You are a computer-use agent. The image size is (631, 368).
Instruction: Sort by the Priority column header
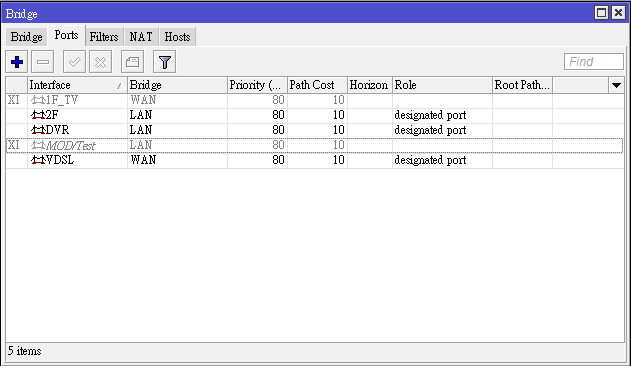[257, 85]
